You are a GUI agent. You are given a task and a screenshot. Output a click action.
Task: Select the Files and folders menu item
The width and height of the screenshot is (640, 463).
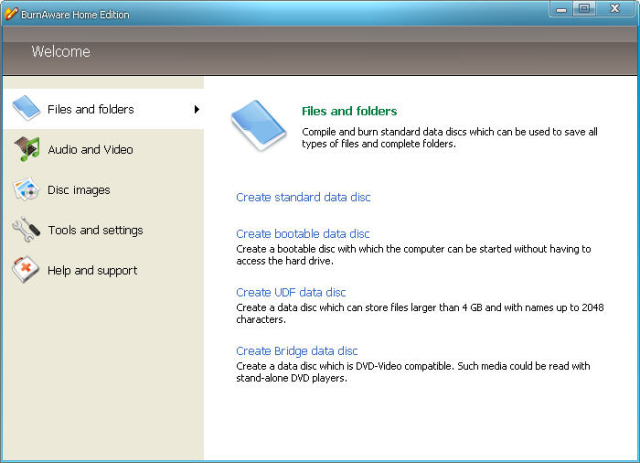103,109
